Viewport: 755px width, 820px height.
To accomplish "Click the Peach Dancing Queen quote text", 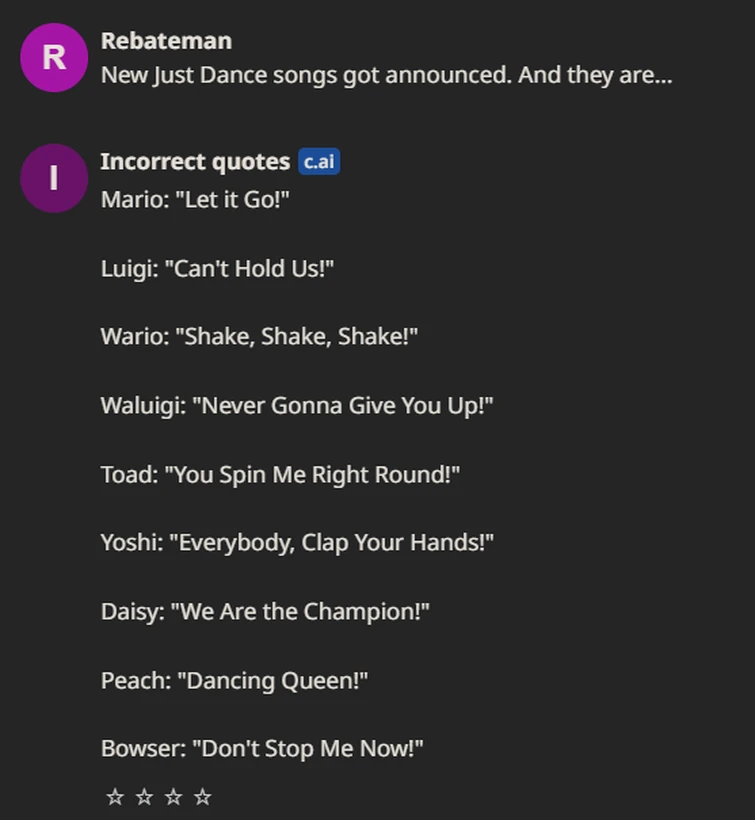I will point(235,680).
